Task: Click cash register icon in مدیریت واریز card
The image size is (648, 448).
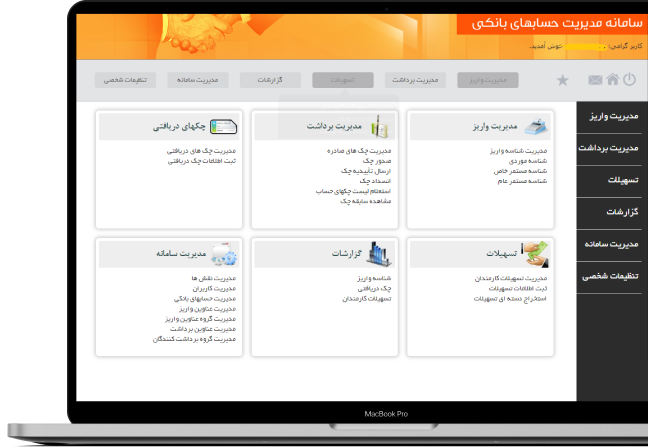Action: click(x=536, y=126)
